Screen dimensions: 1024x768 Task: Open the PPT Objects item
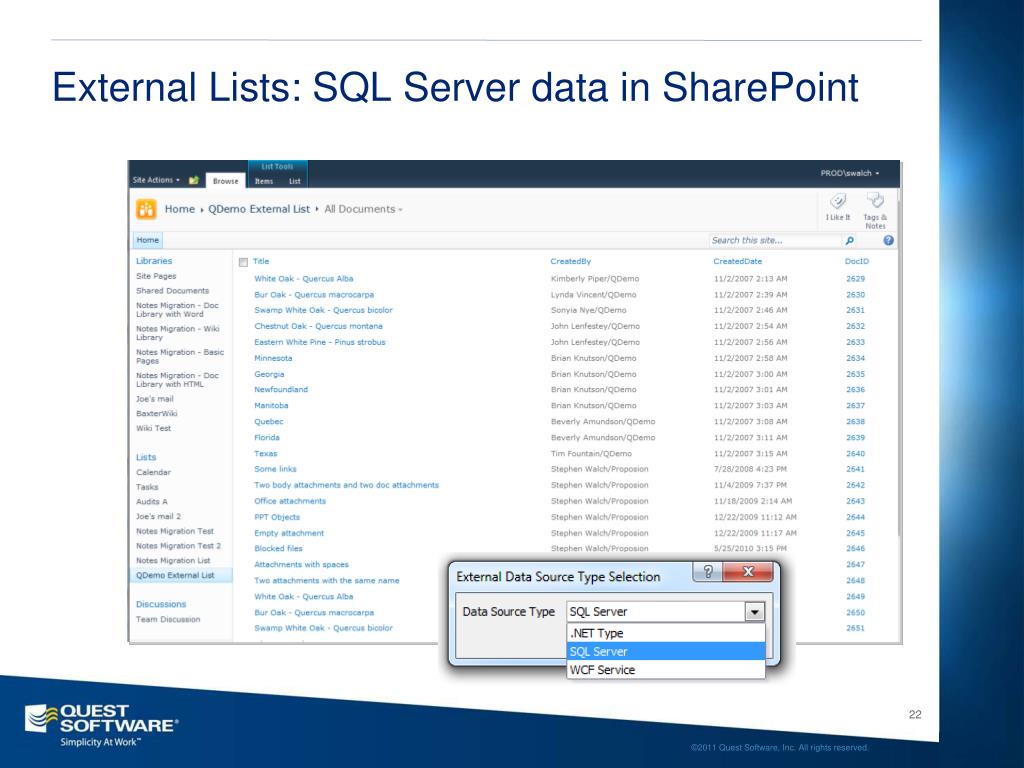point(277,517)
